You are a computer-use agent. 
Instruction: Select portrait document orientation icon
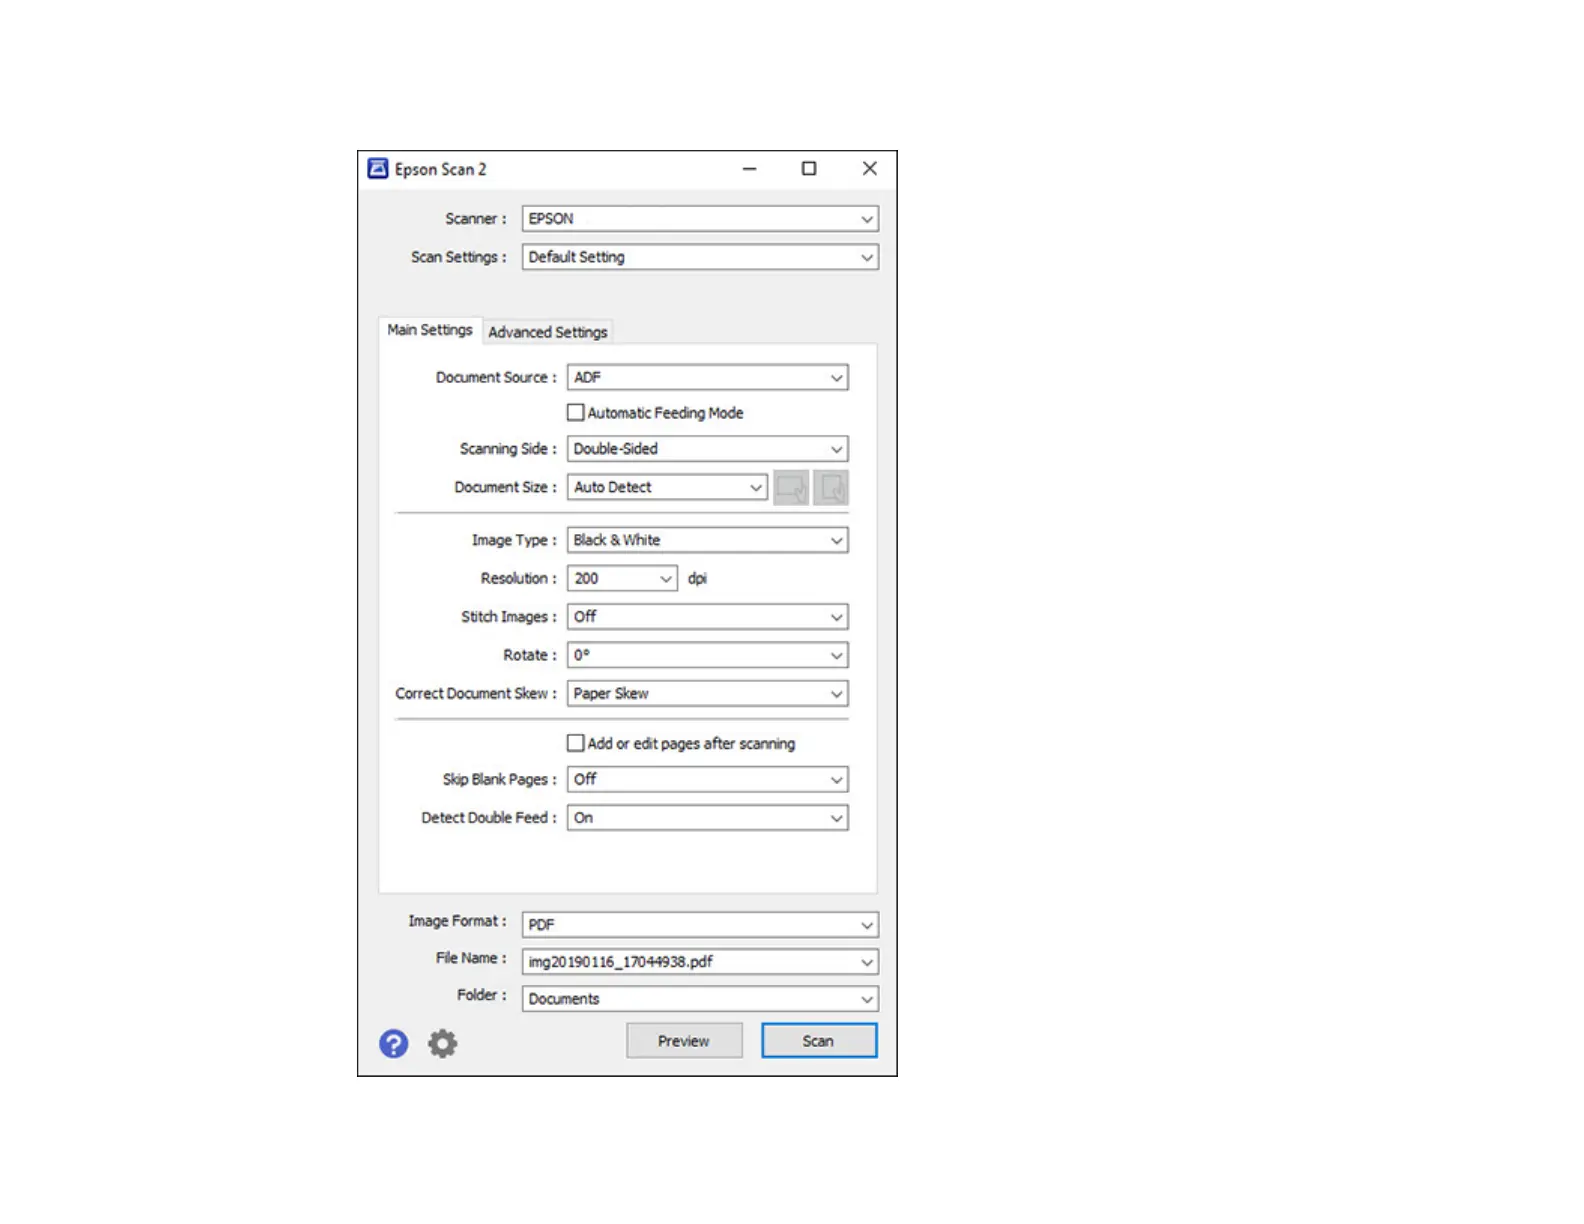click(x=831, y=488)
